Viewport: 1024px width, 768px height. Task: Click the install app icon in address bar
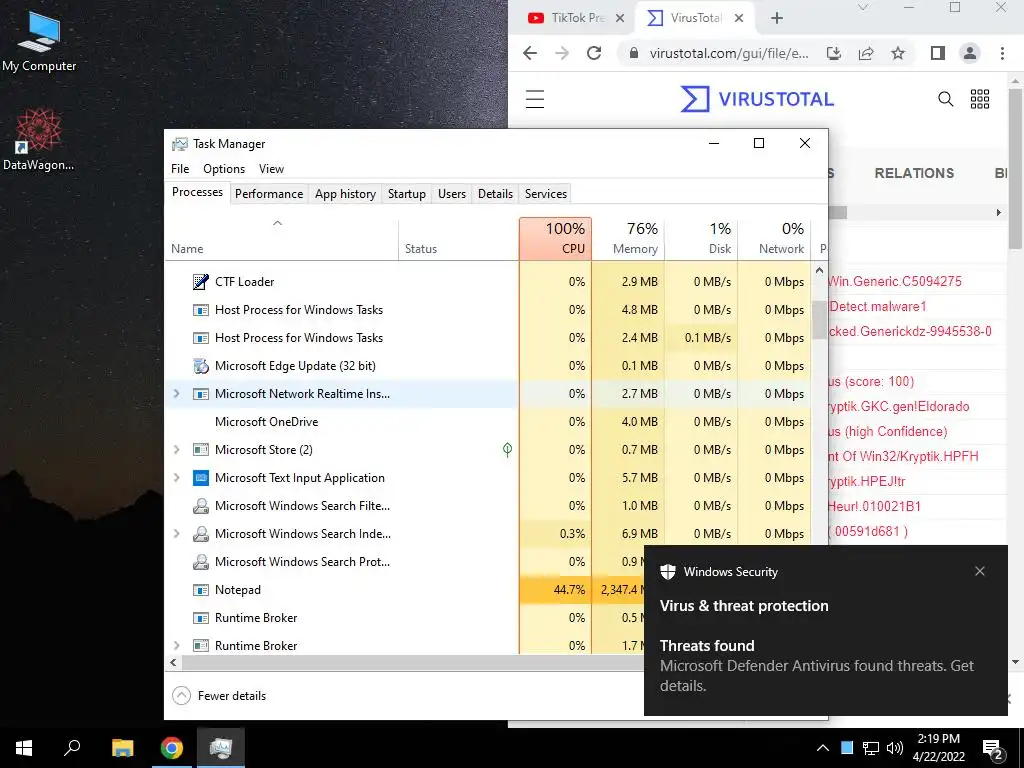[834, 53]
